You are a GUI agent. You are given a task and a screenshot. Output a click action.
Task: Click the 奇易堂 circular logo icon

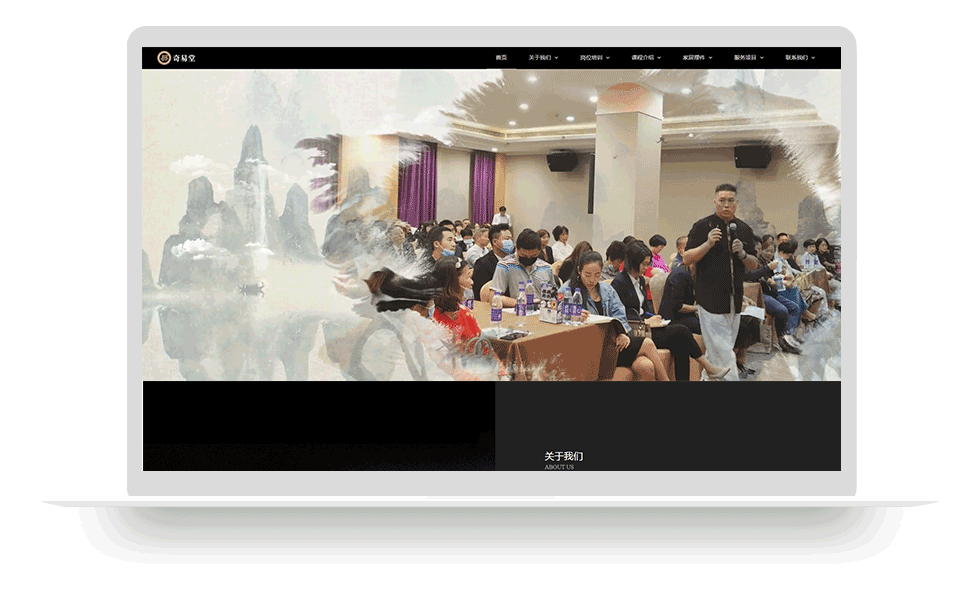point(164,58)
